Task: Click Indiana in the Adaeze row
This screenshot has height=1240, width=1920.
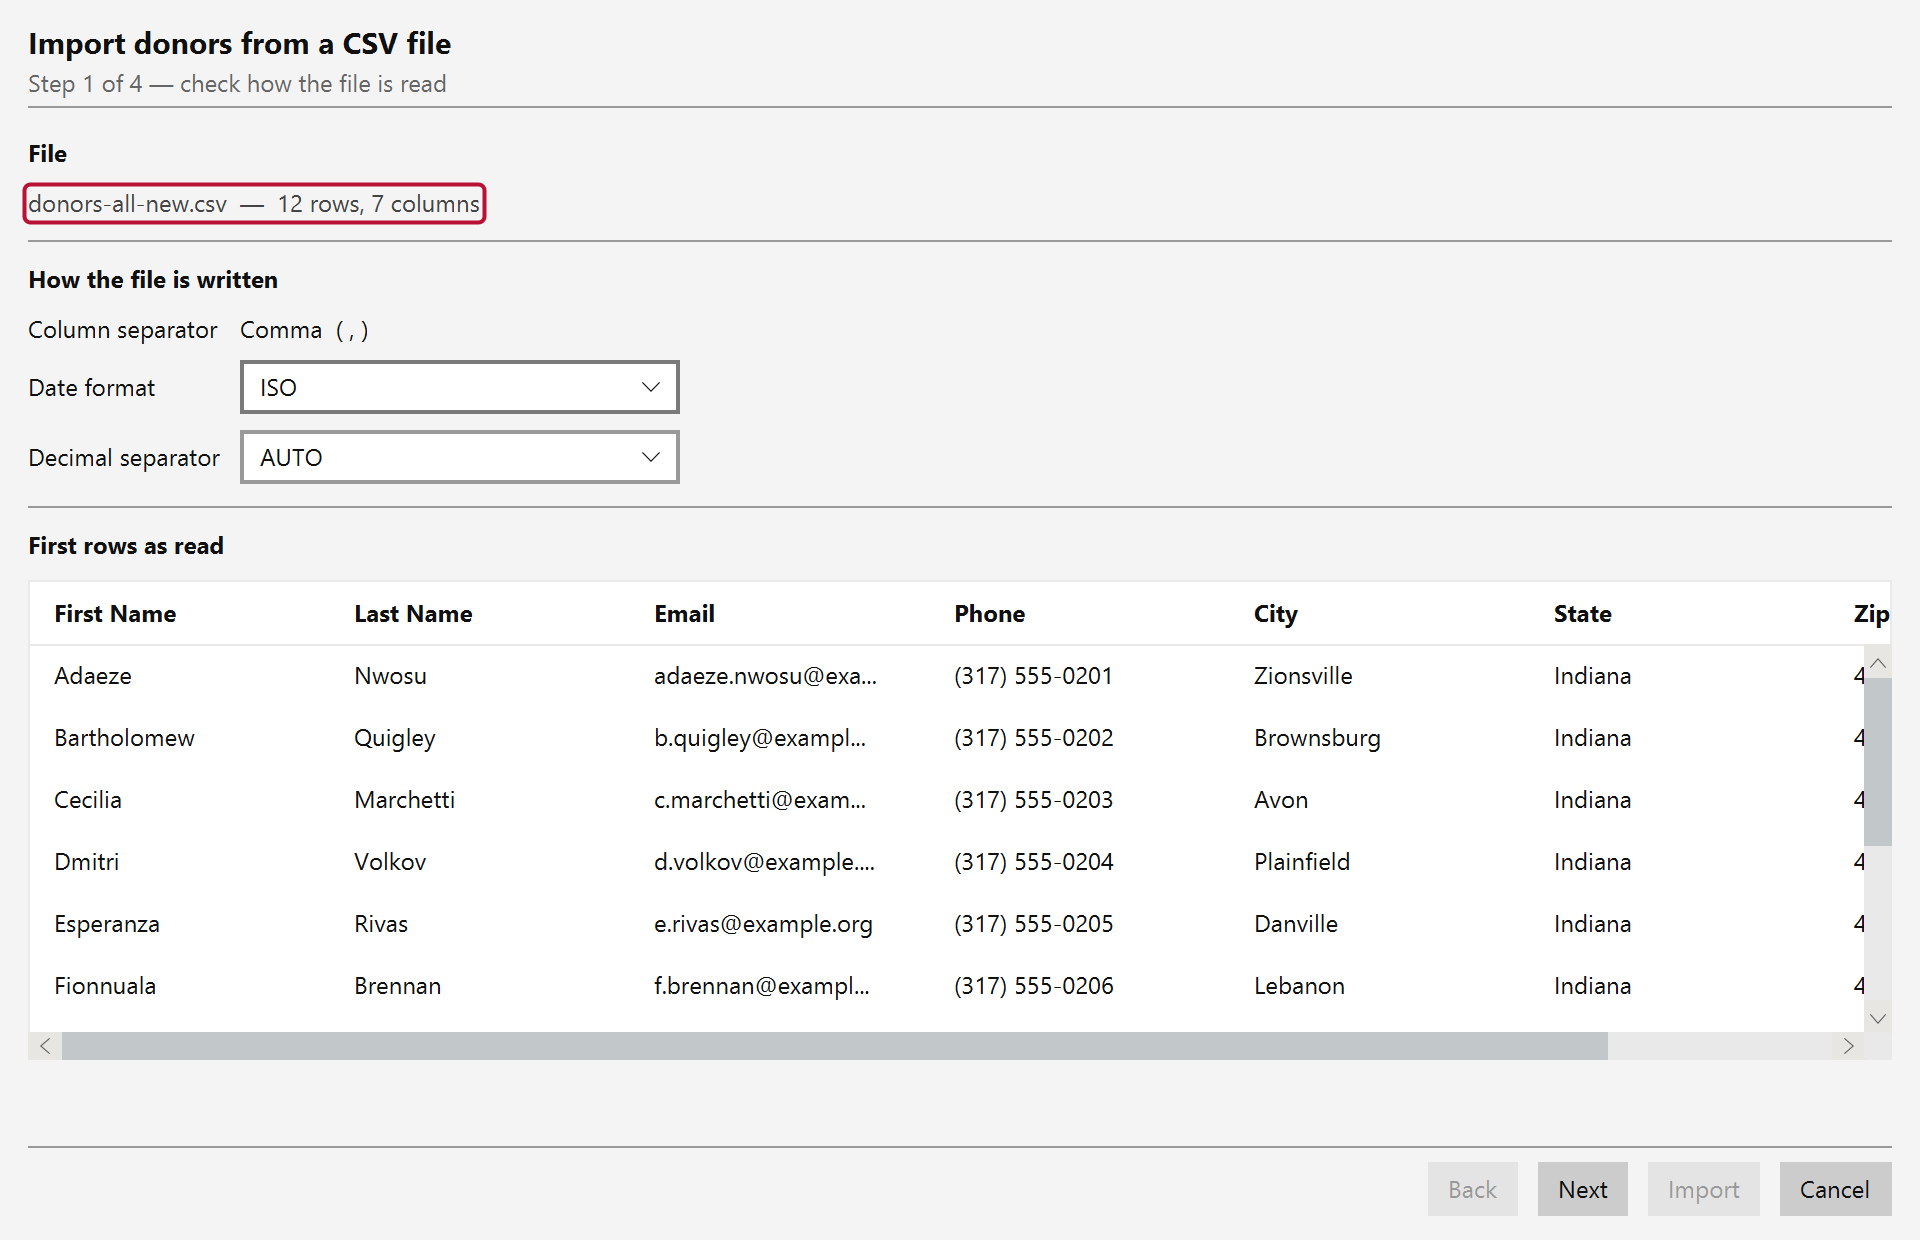Action: point(1592,676)
